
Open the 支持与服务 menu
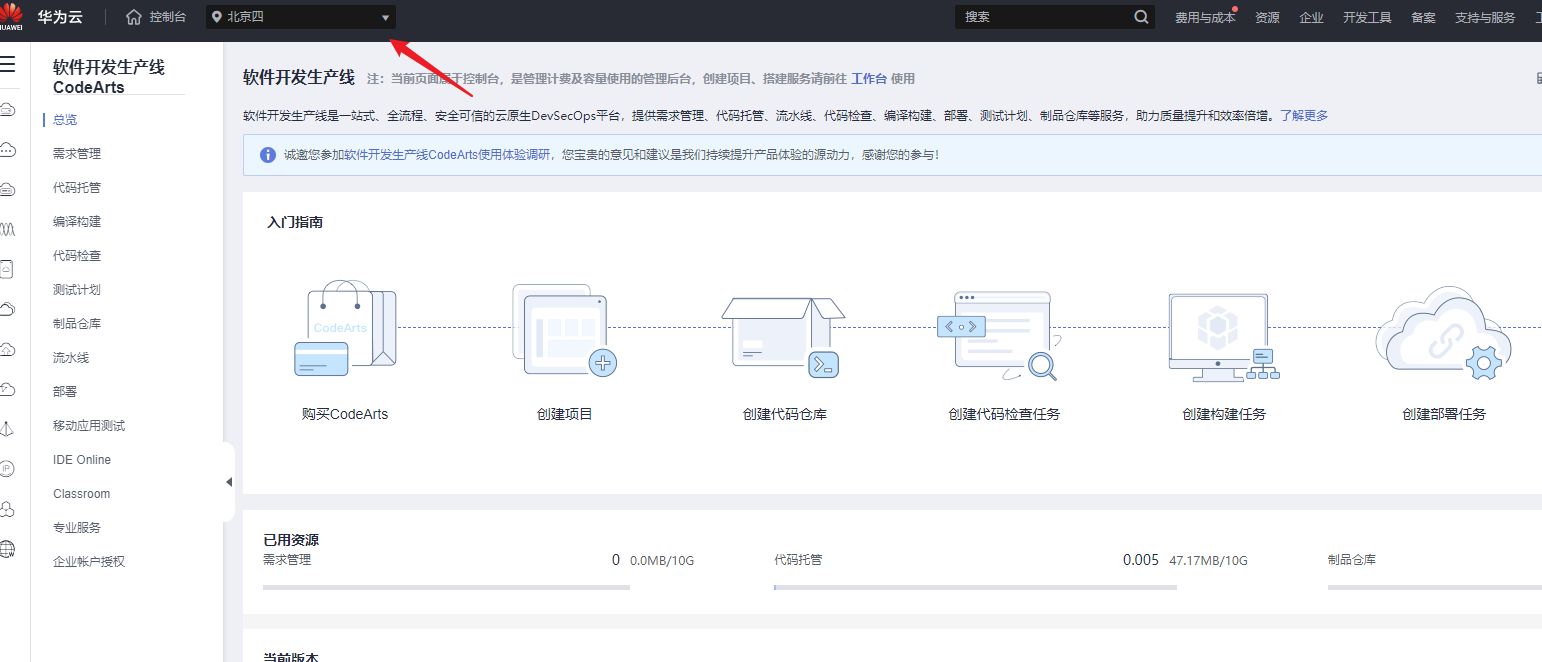(1485, 17)
